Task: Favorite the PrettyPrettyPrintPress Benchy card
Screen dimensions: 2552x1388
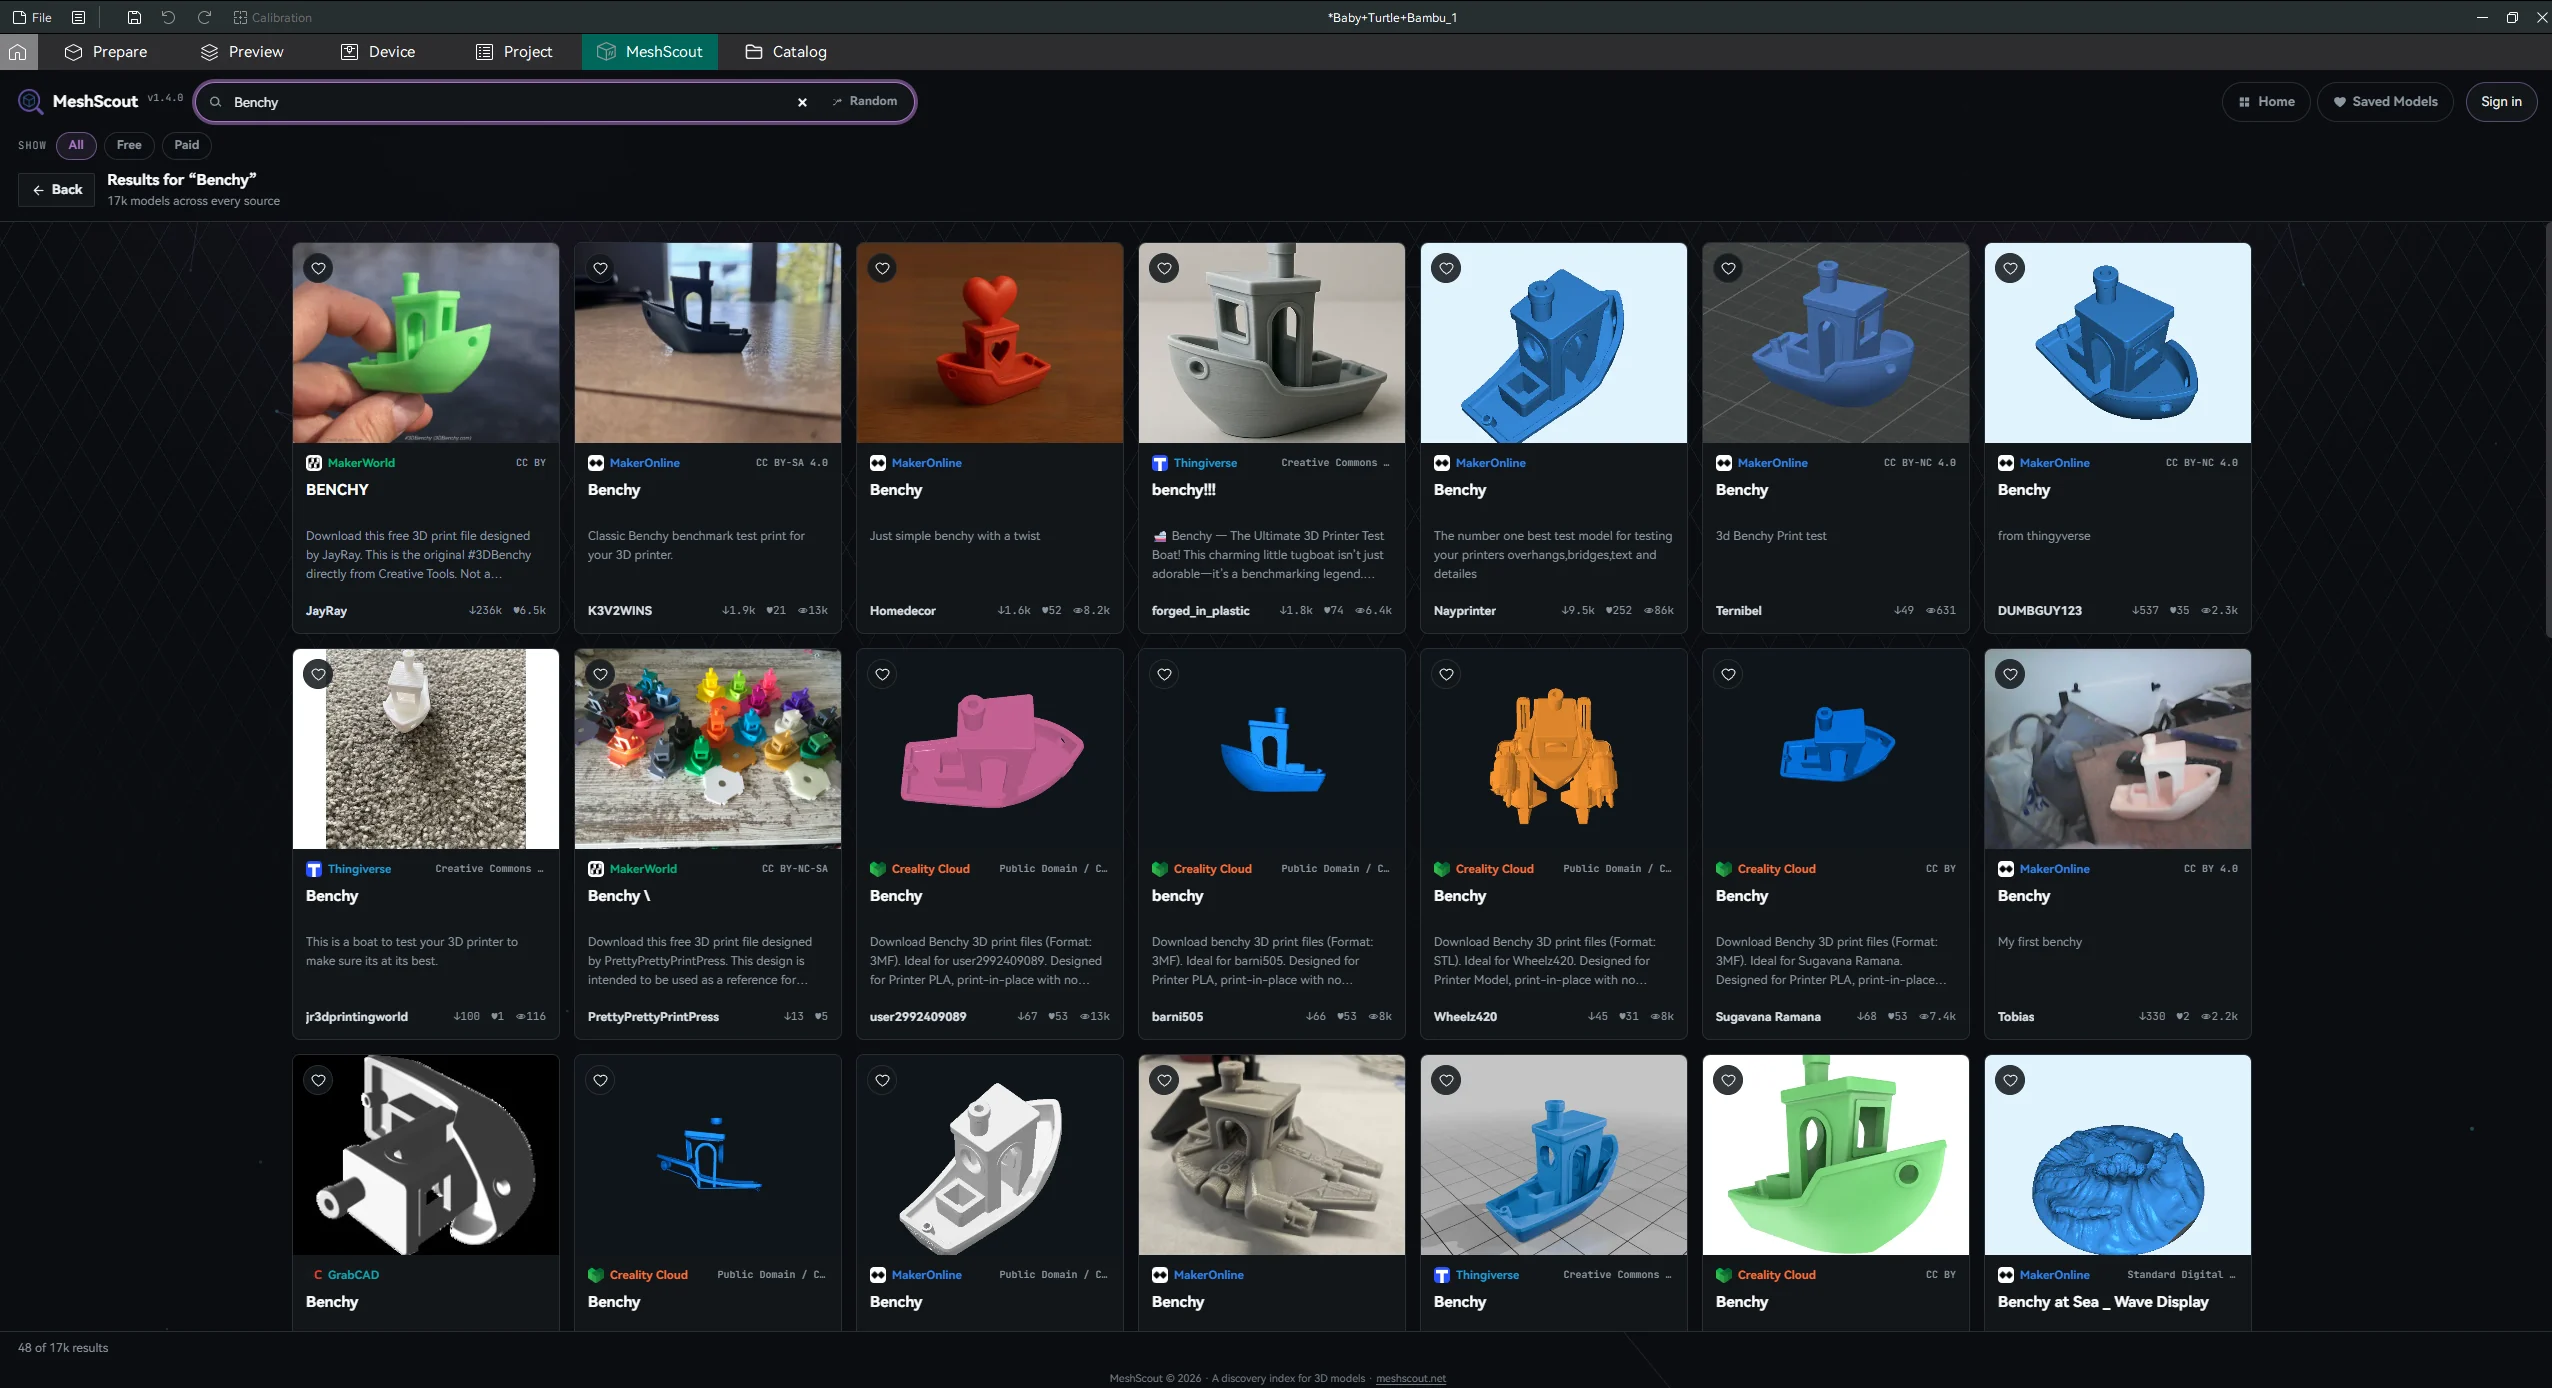Action: (x=600, y=674)
